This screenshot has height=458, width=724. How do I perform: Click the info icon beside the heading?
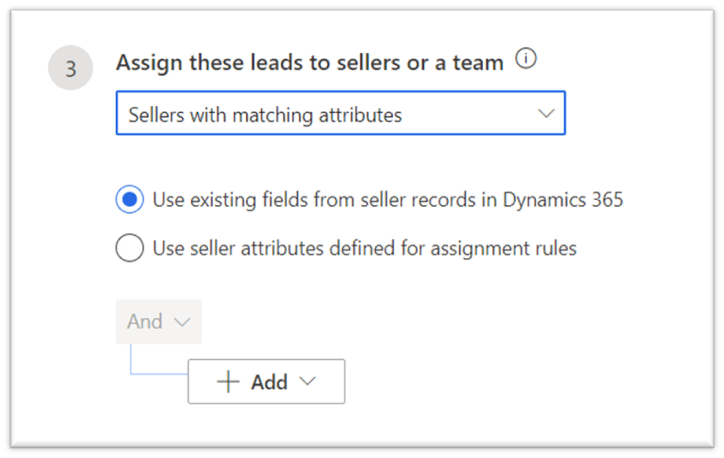coord(526,60)
